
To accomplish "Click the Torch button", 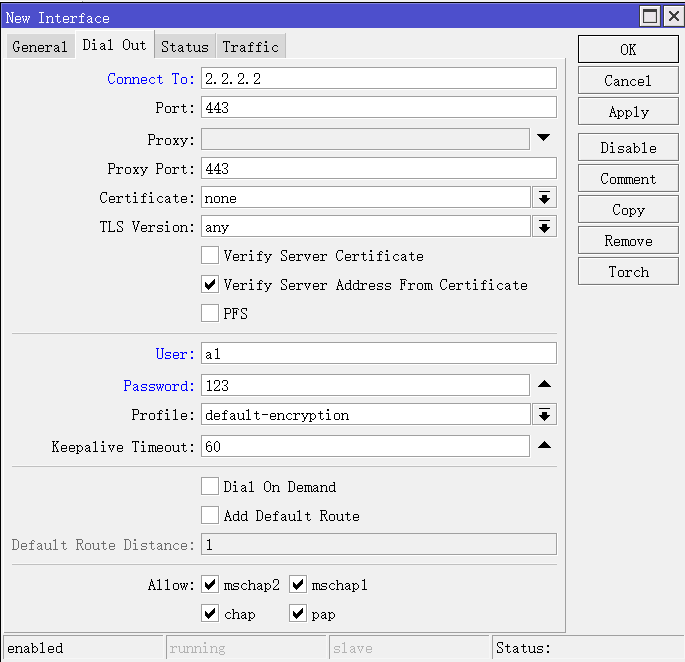I will 628,272.
